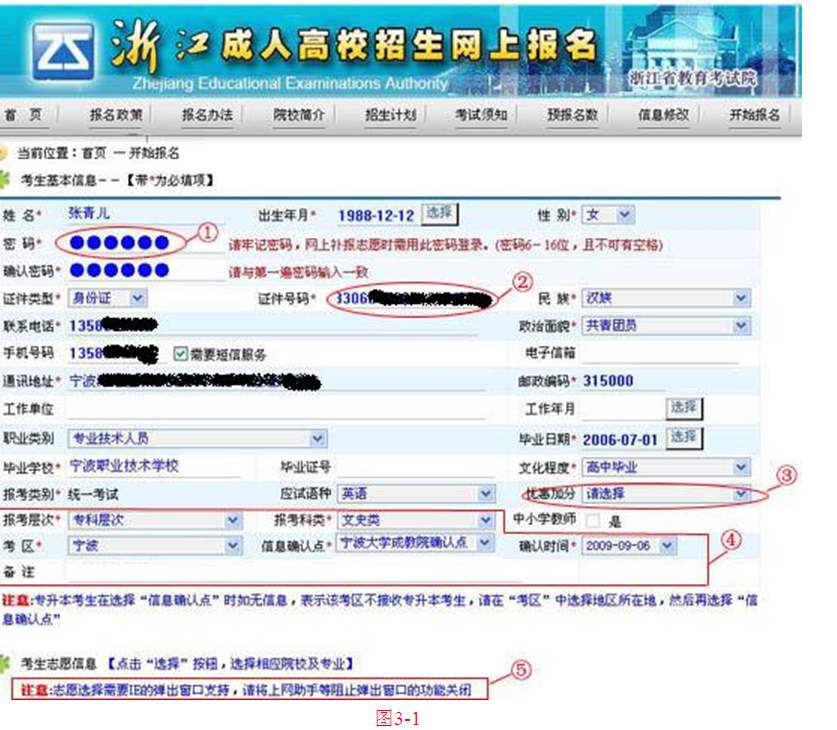837x730 pixels.
Task: Click the 电子信箱 email input field
Action: tap(660, 353)
